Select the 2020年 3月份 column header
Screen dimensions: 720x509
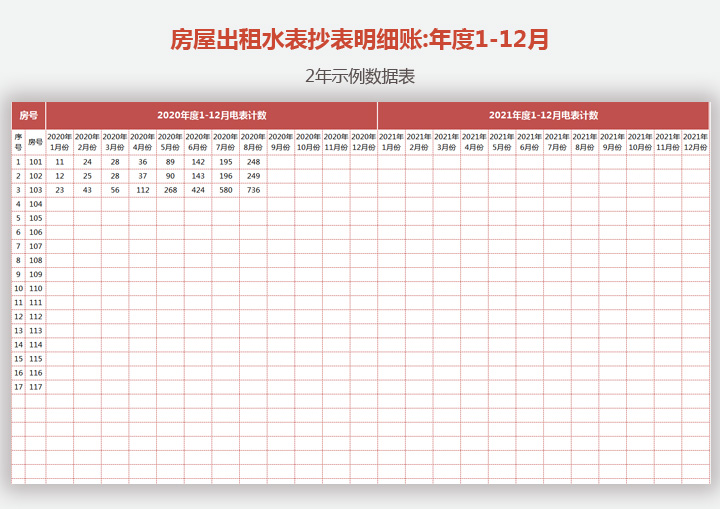[x=115, y=142]
